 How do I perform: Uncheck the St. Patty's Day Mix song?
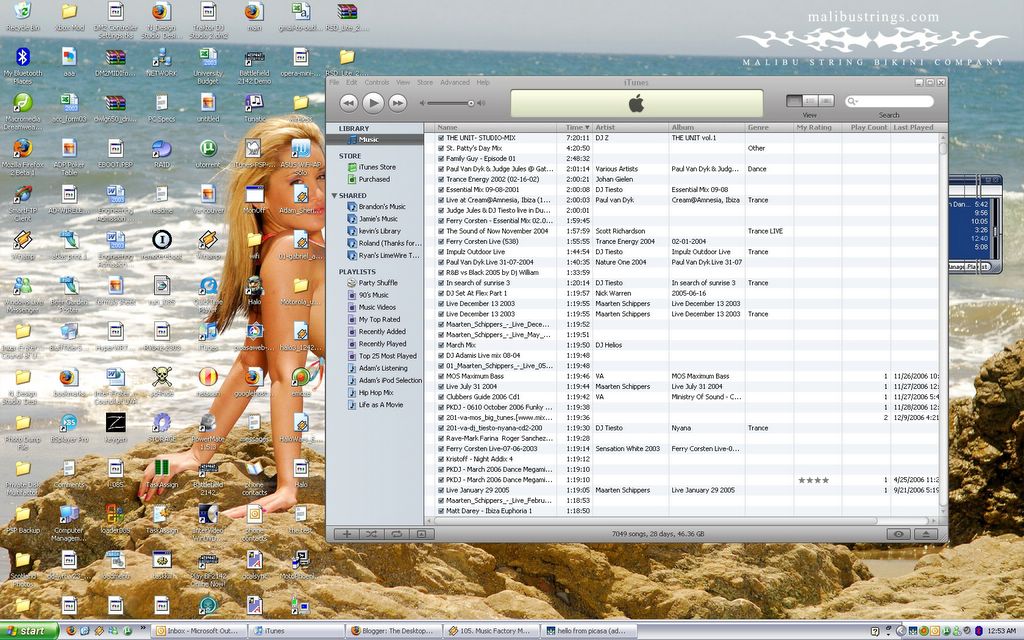[x=441, y=148]
